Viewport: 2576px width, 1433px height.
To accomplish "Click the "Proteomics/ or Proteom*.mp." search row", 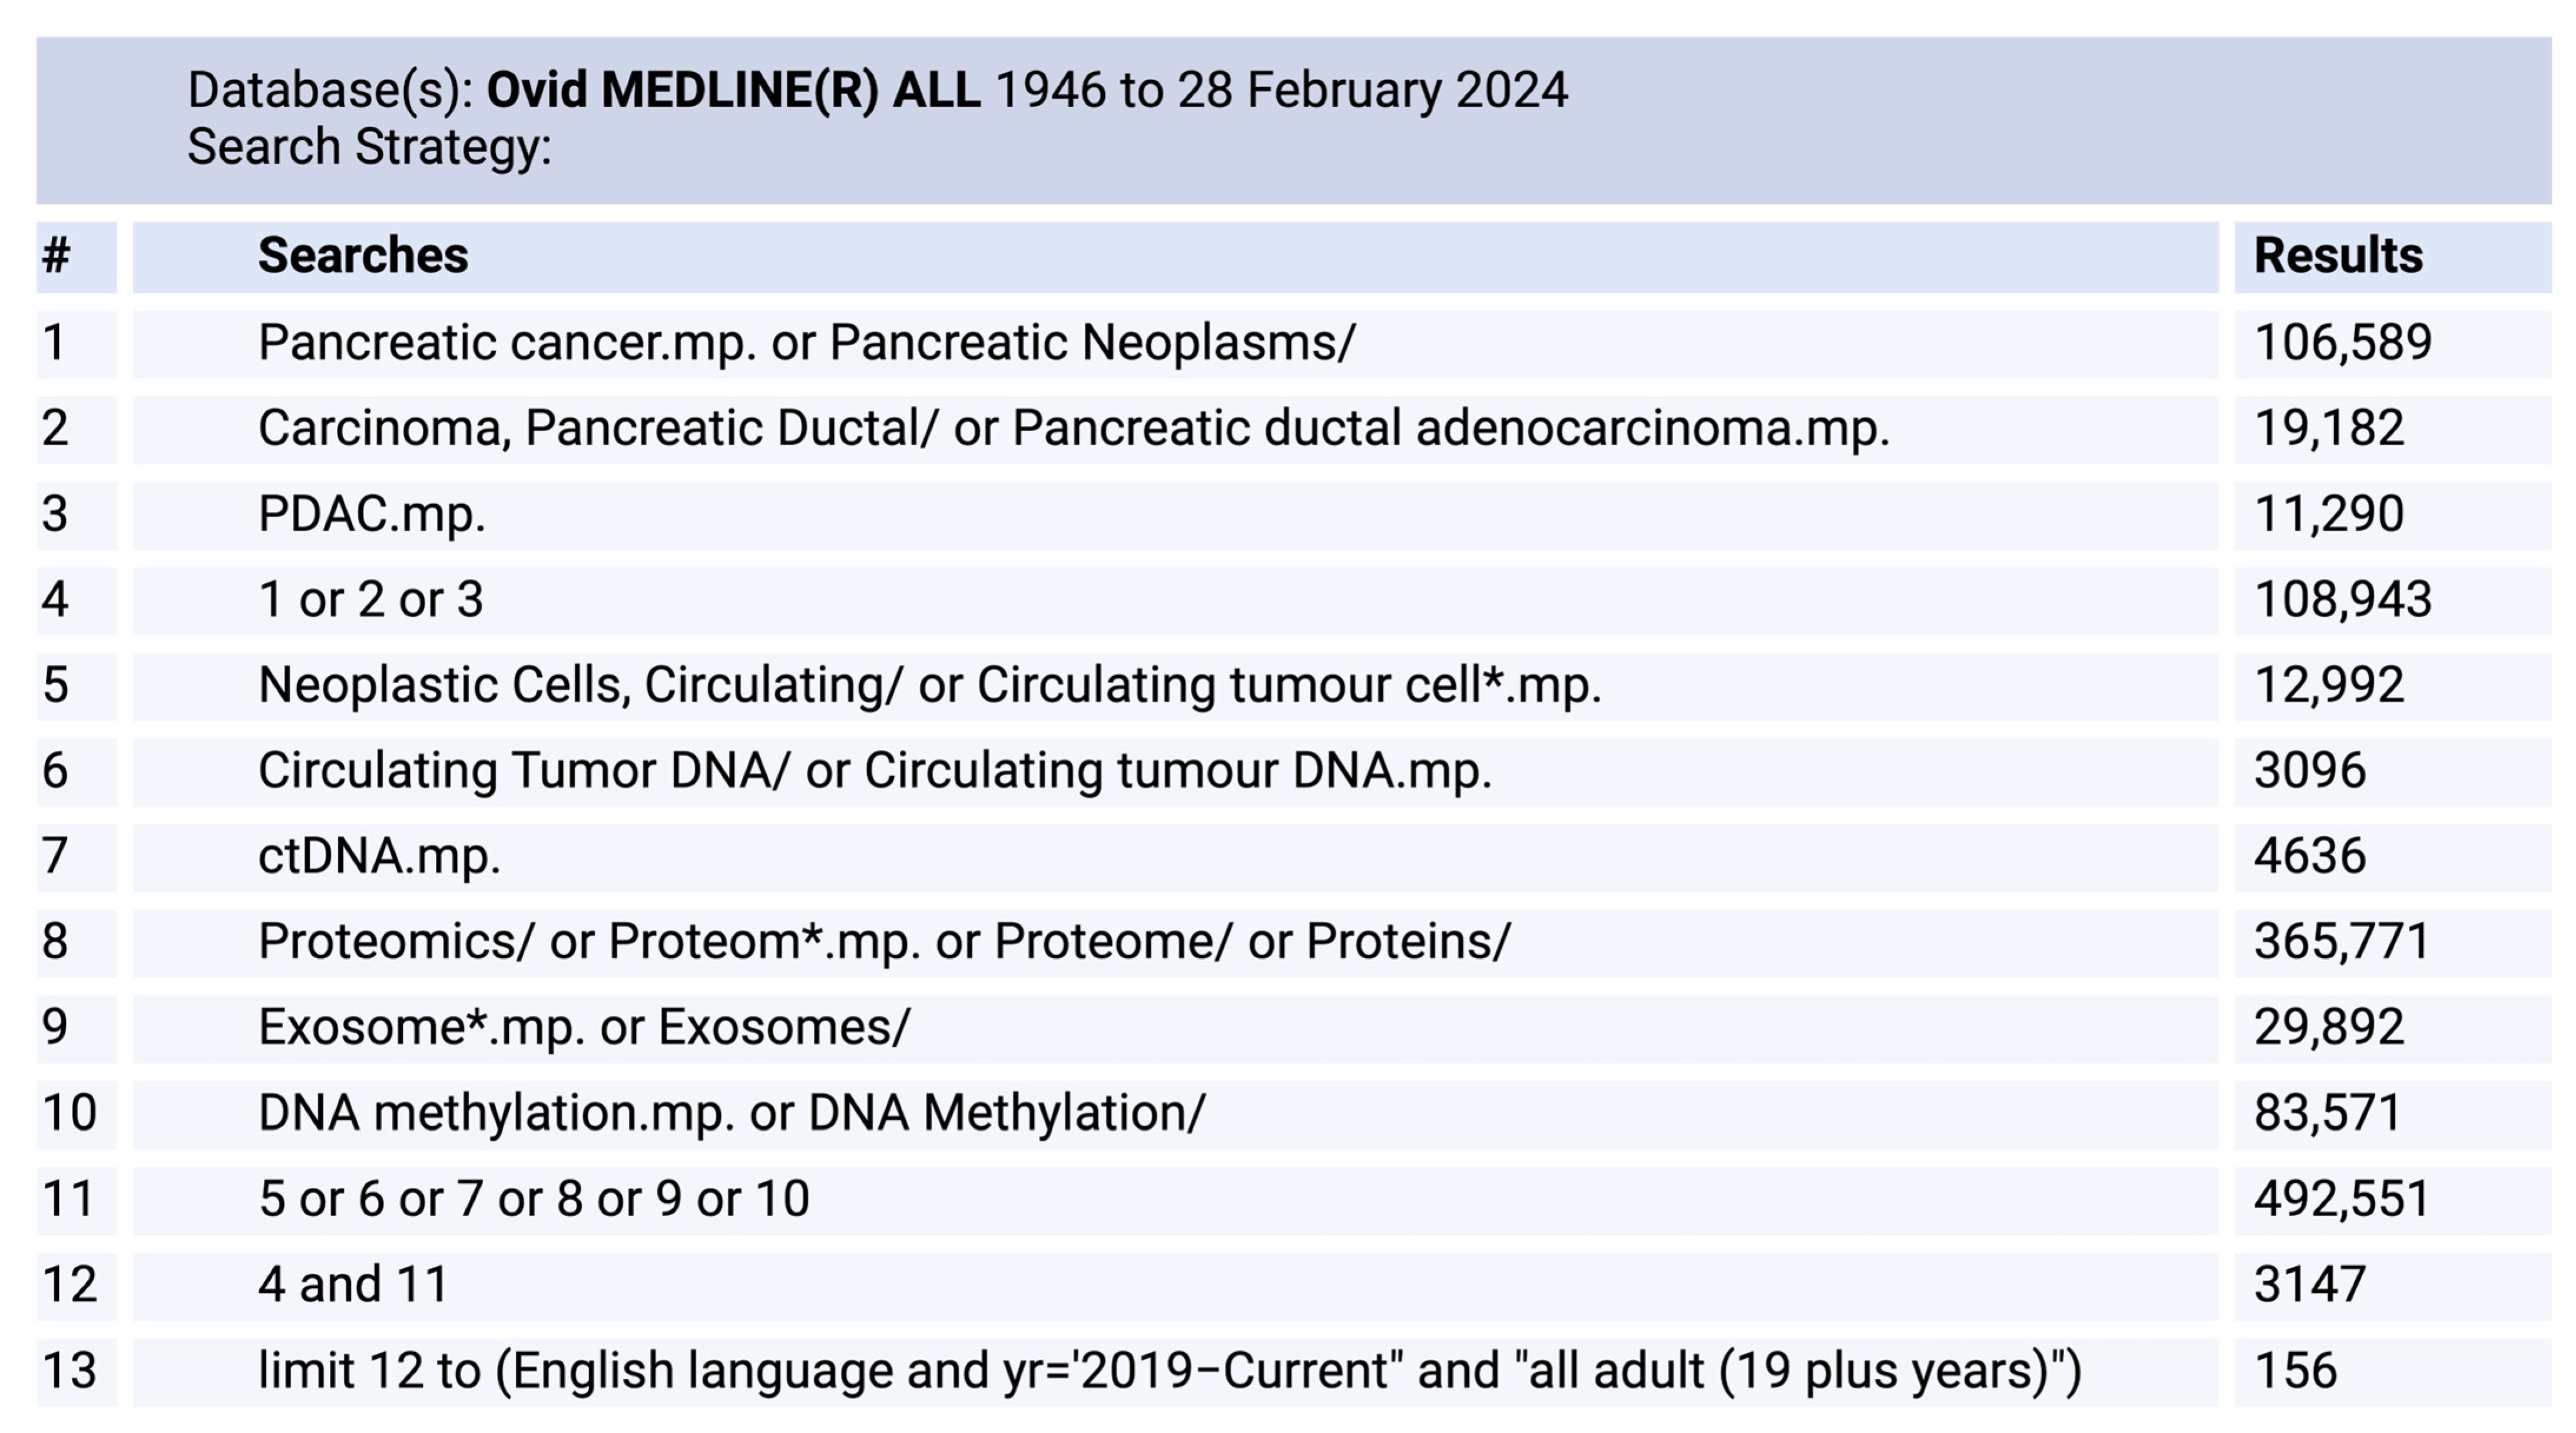I will 884,942.
